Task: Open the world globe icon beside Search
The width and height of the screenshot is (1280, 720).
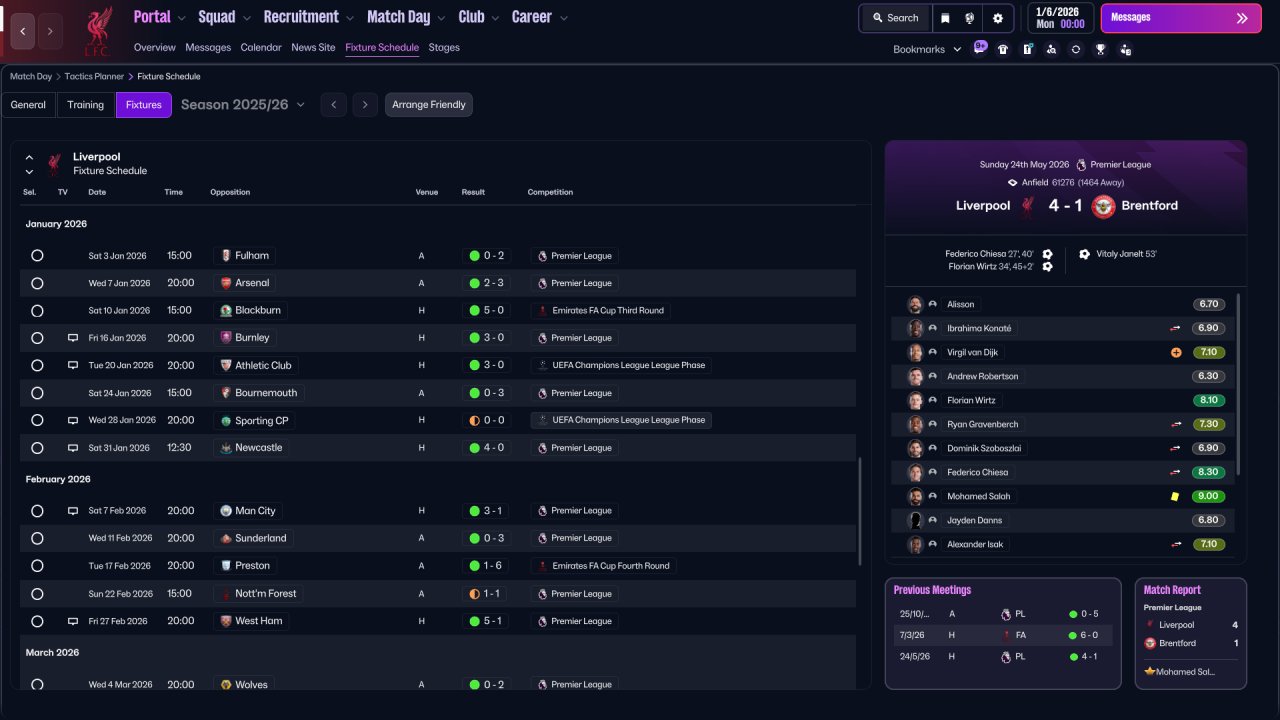Action: pos(970,18)
